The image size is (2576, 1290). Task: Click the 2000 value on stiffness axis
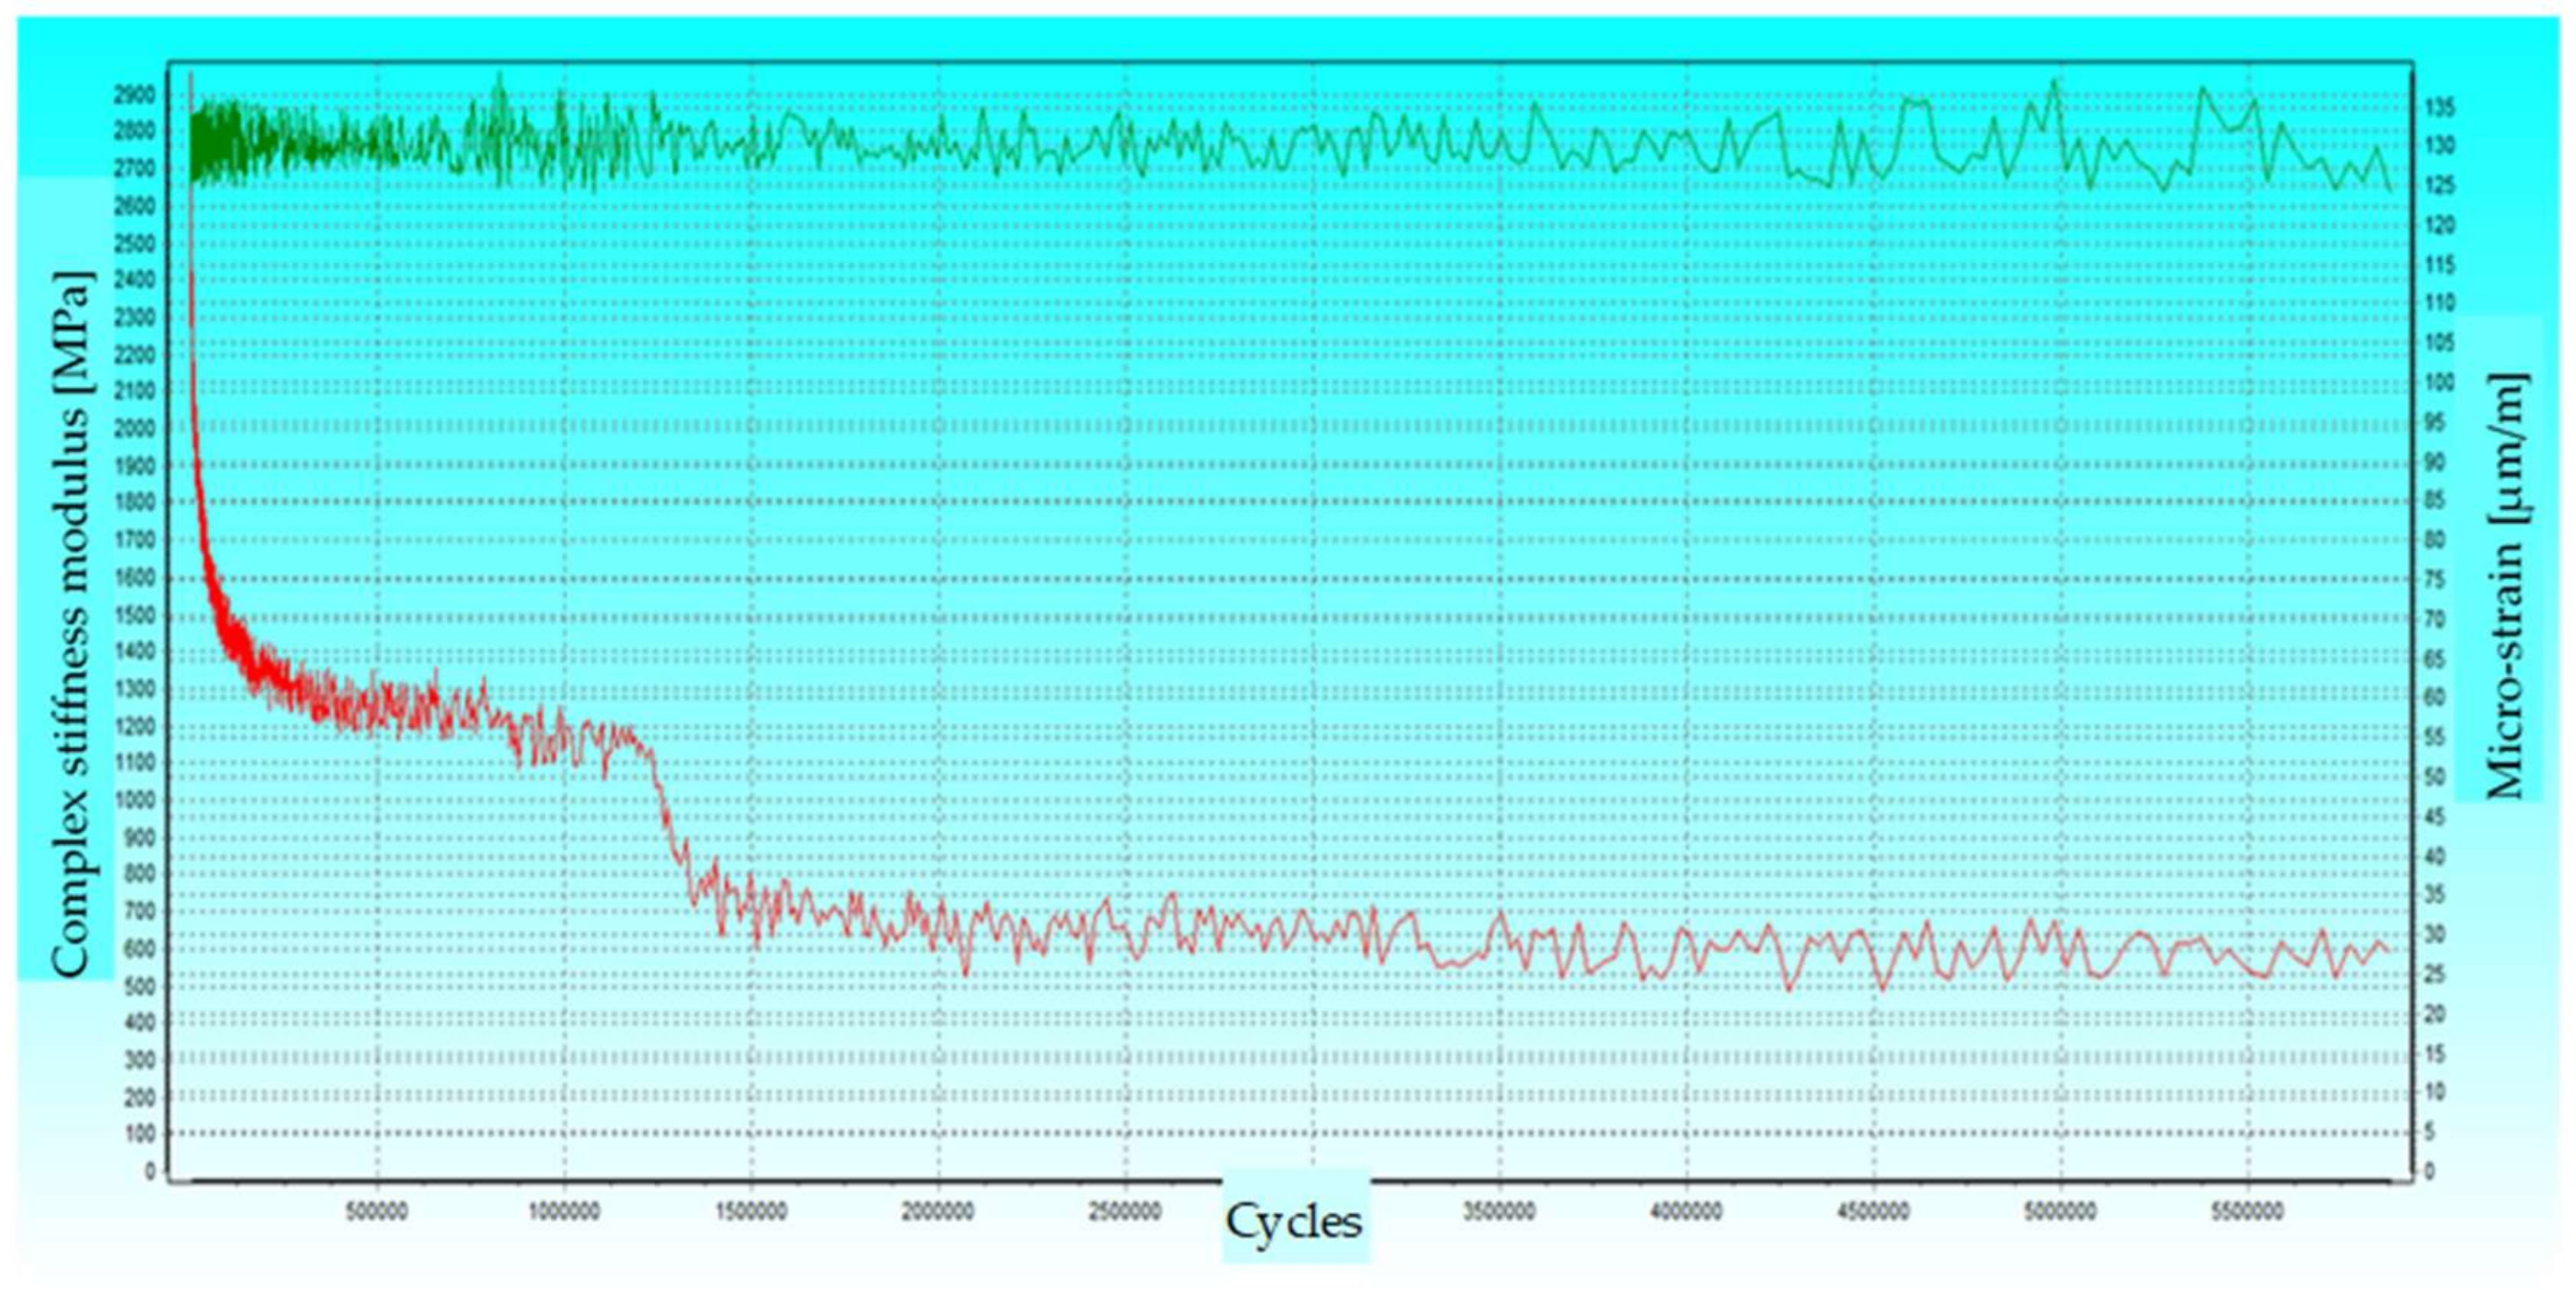(x=136, y=429)
